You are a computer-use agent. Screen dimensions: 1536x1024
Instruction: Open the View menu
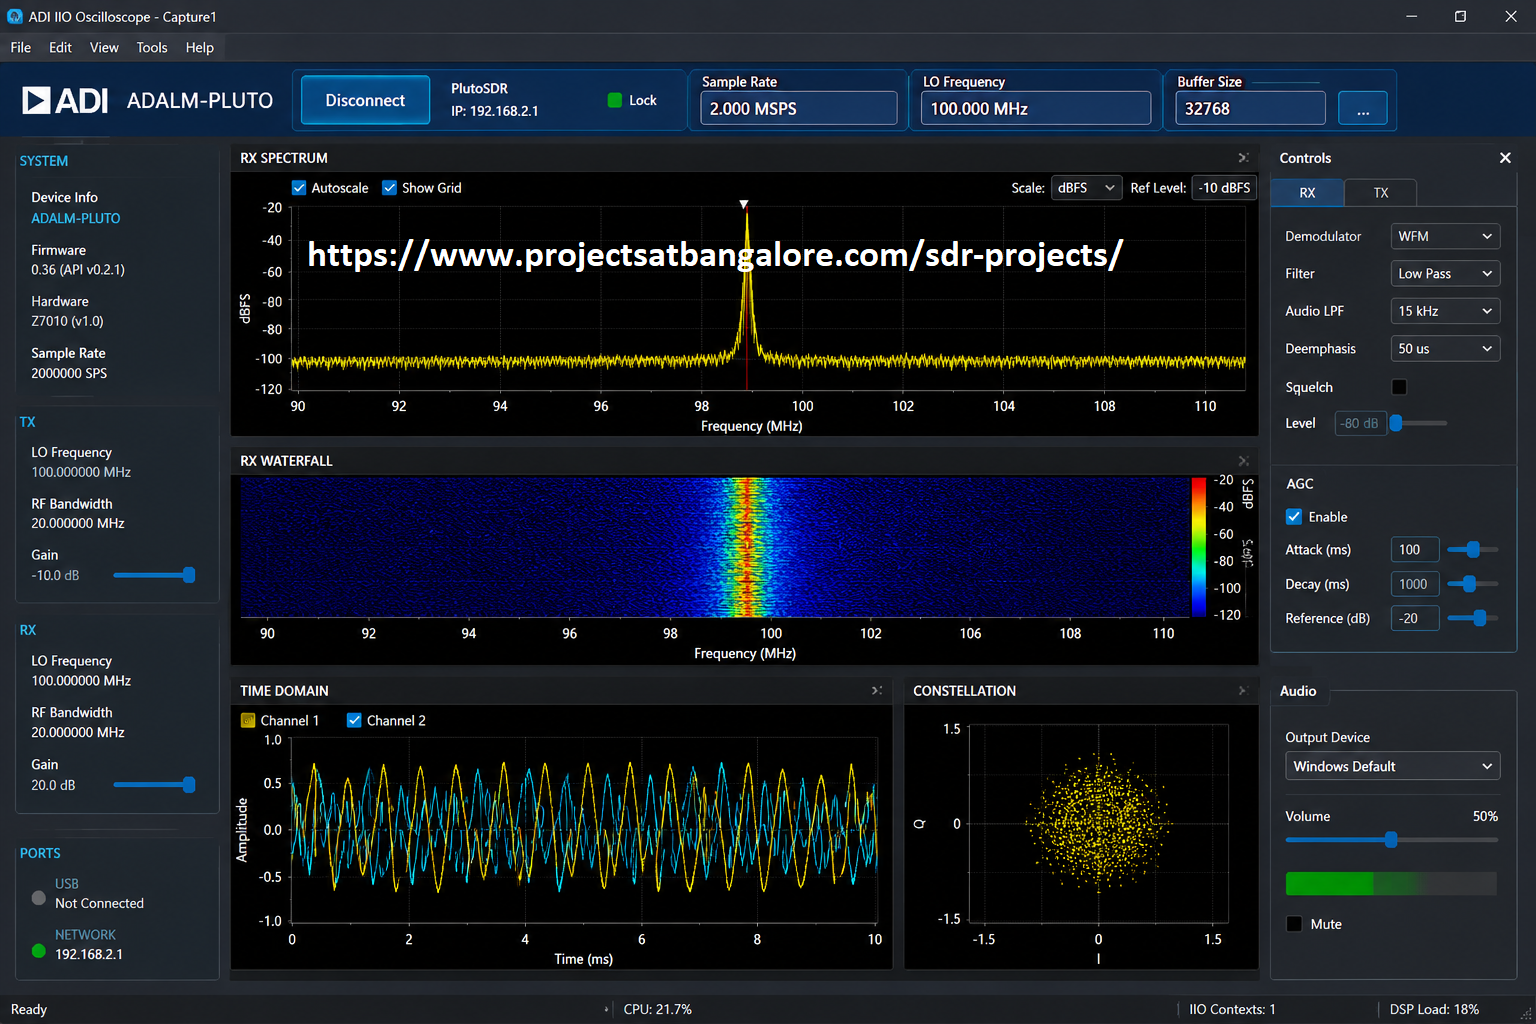104,47
